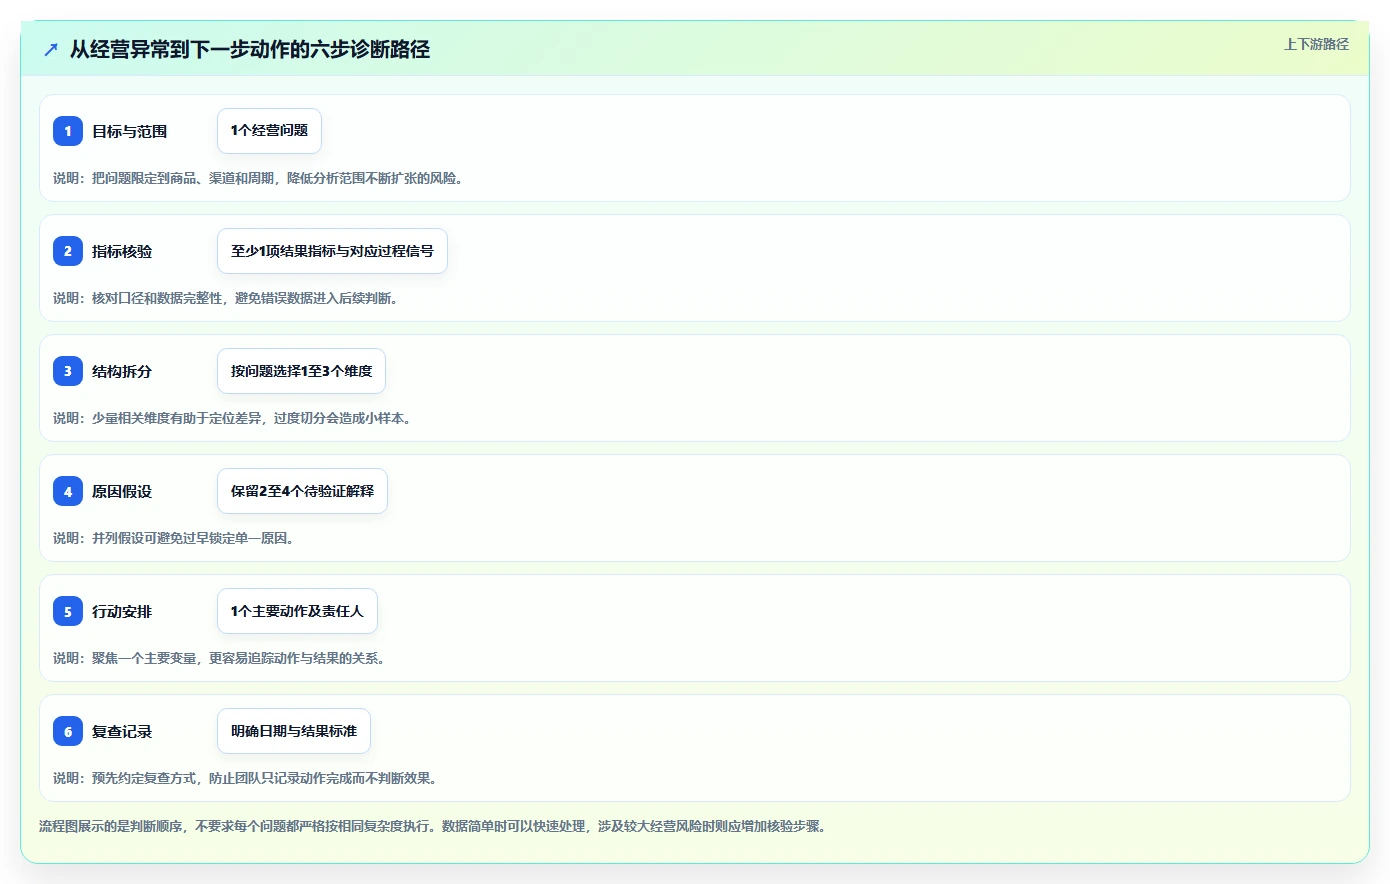The image size is (1390, 884).
Task: Click step number 2 badge
Action: click(x=68, y=251)
